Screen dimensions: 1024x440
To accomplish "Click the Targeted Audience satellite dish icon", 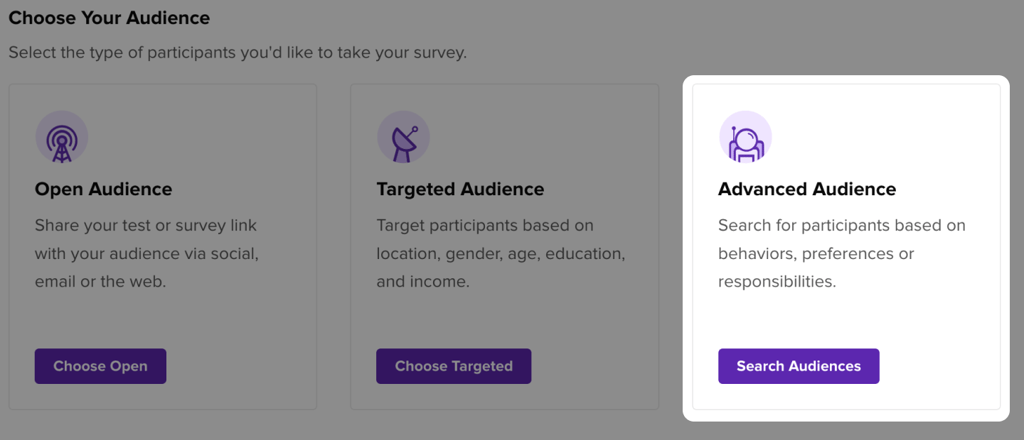I will 403,137.
